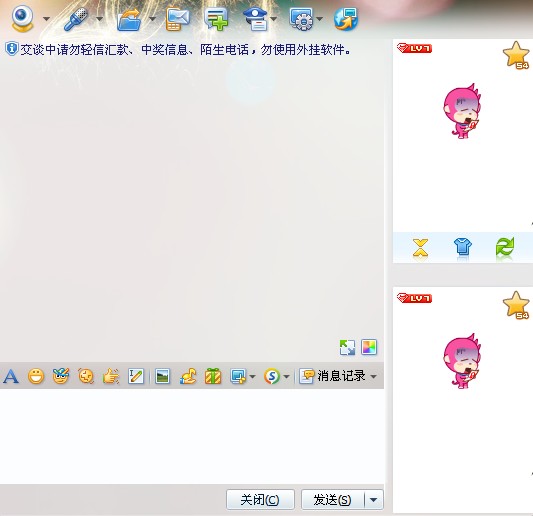Viewport: 533px width, 516px height.
Task: Click the send SMS phone icon
Action: pyautogui.click(x=177, y=19)
